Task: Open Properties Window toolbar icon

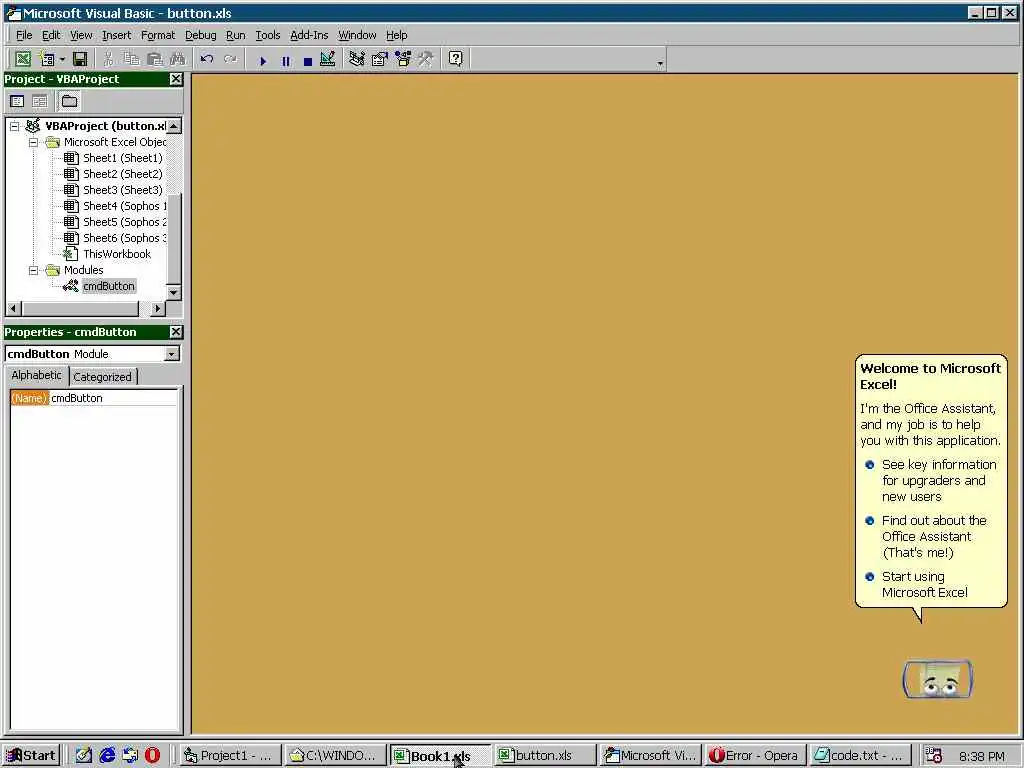Action: [x=379, y=59]
